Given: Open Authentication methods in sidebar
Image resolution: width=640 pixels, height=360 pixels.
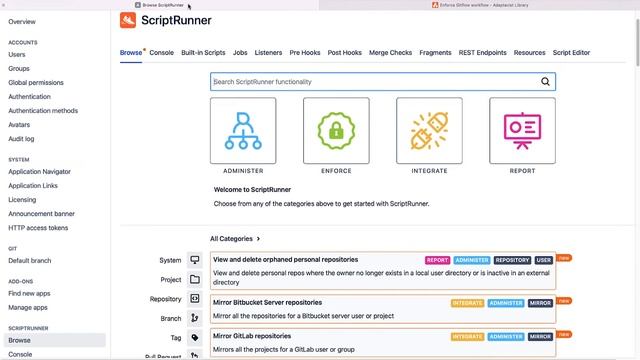Looking at the screenshot, I should 43,111.
